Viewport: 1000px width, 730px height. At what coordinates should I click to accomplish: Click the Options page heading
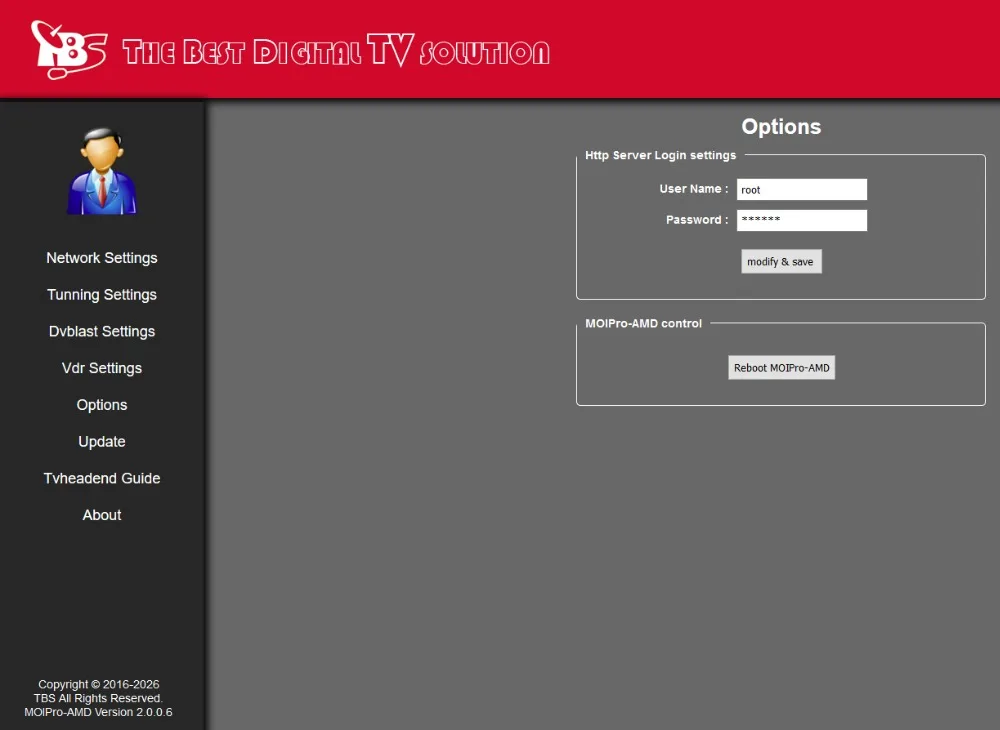pyautogui.click(x=781, y=126)
